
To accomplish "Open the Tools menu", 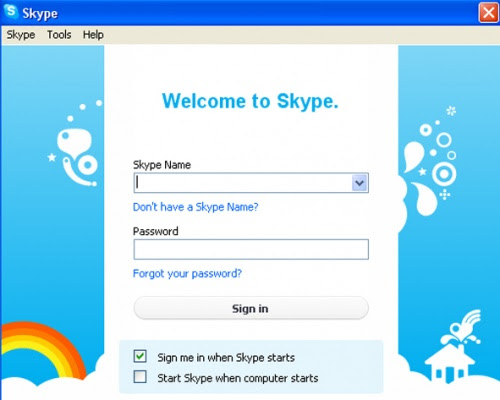I will click(x=59, y=35).
